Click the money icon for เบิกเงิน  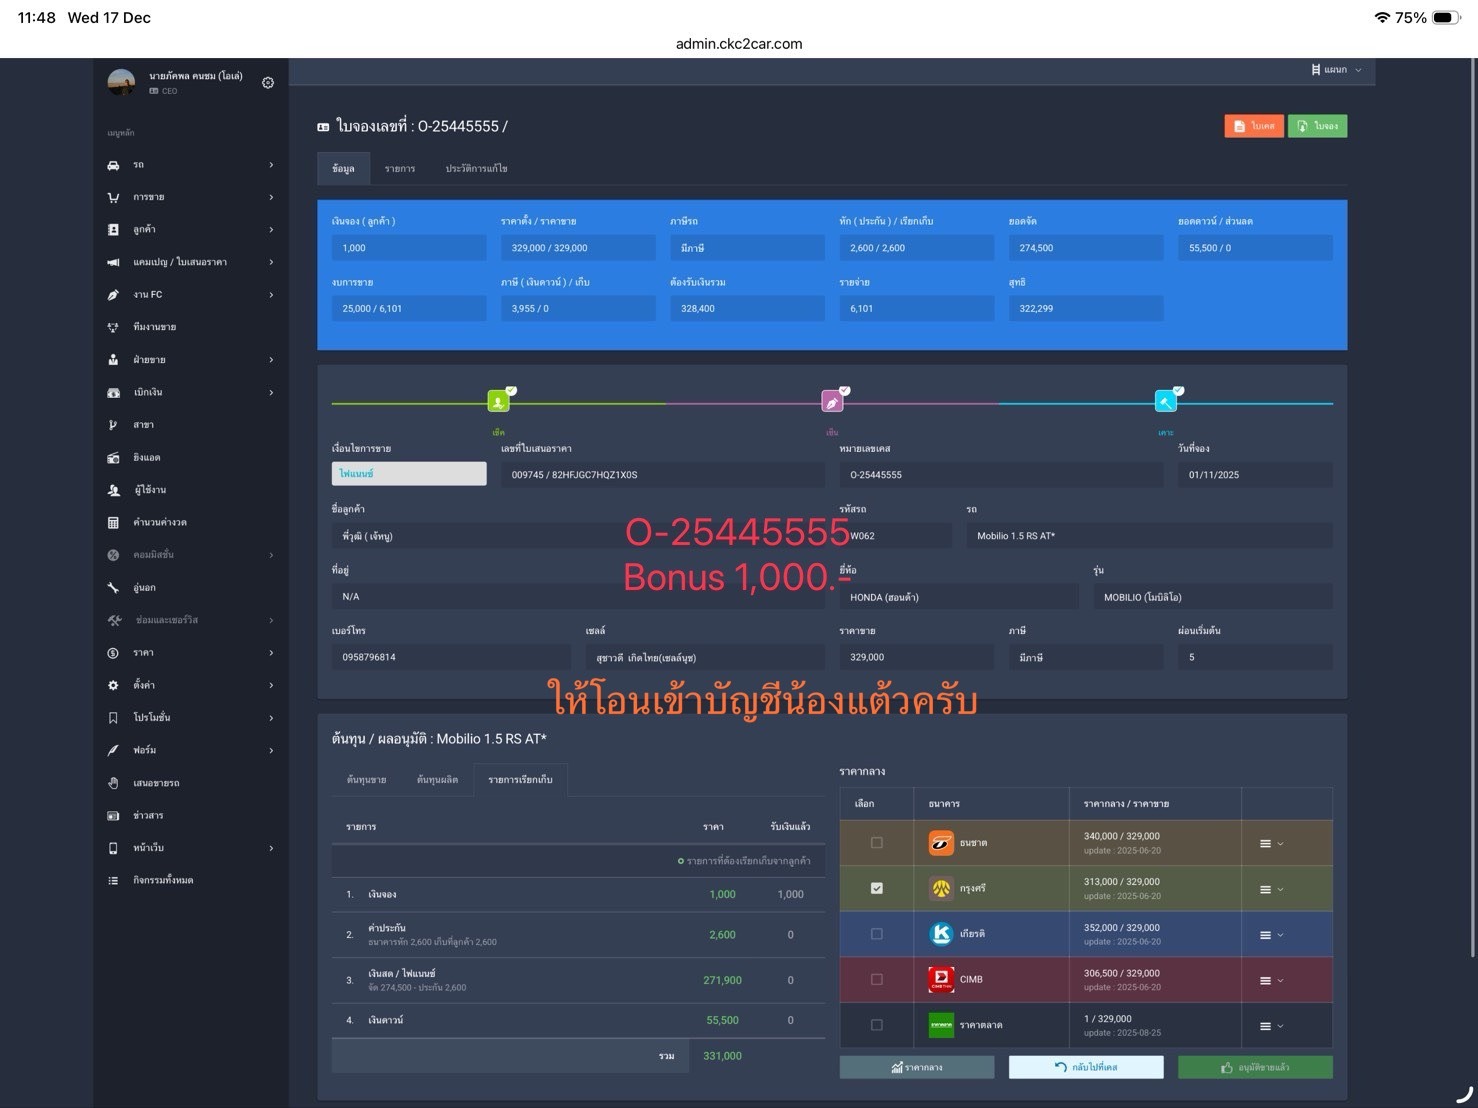tap(113, 392)
